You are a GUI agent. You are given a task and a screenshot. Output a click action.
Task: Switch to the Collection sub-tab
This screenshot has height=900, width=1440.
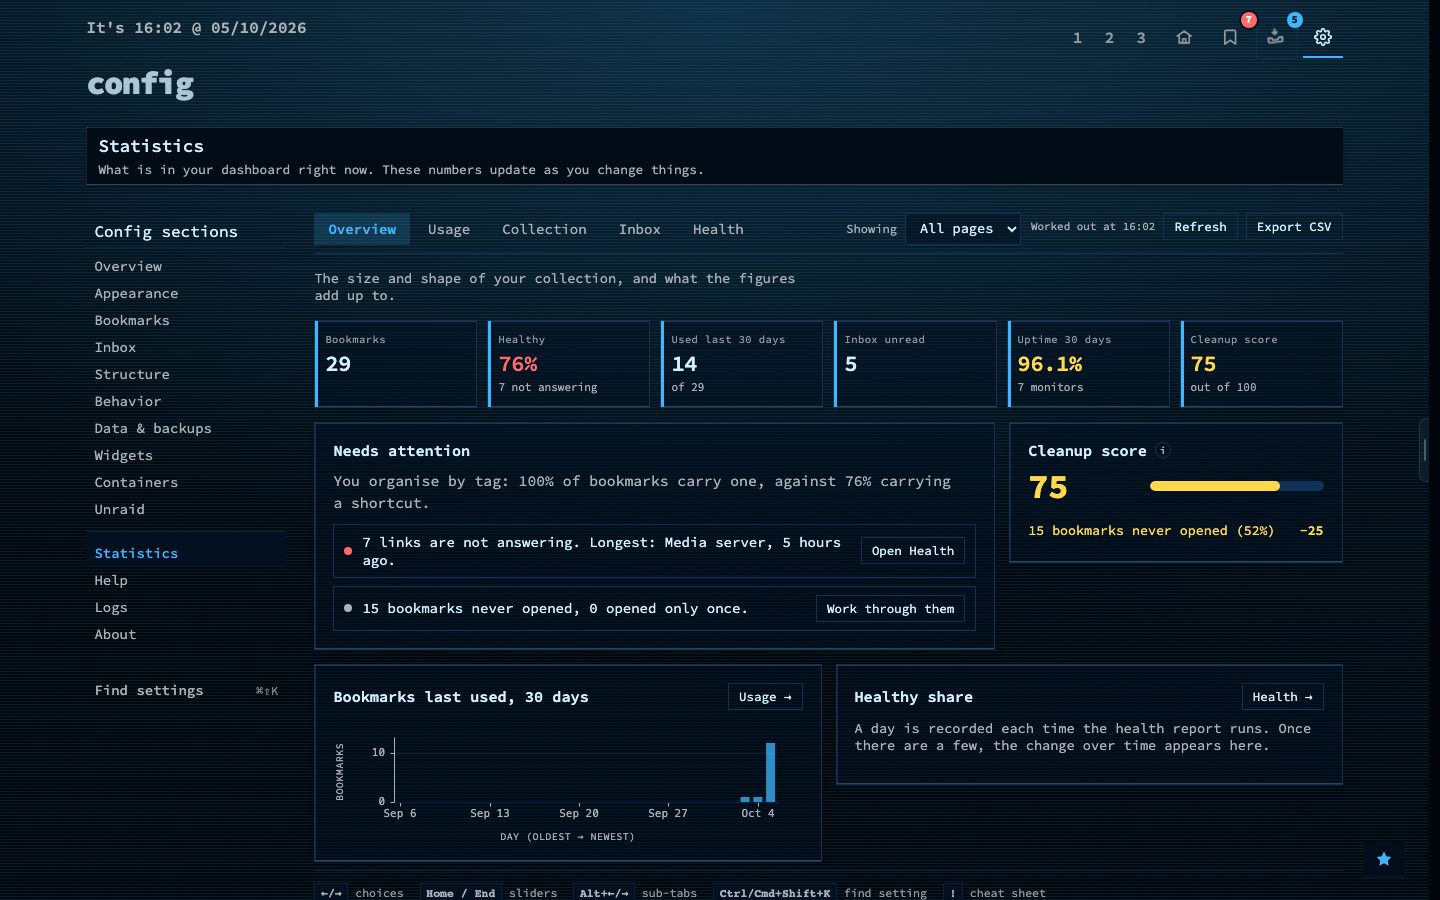point(544,229)
